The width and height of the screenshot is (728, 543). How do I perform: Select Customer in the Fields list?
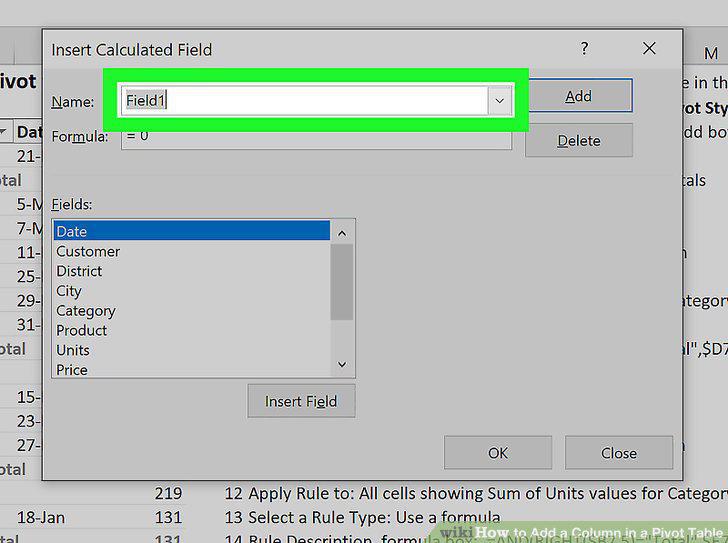click(x=192, y=251)
